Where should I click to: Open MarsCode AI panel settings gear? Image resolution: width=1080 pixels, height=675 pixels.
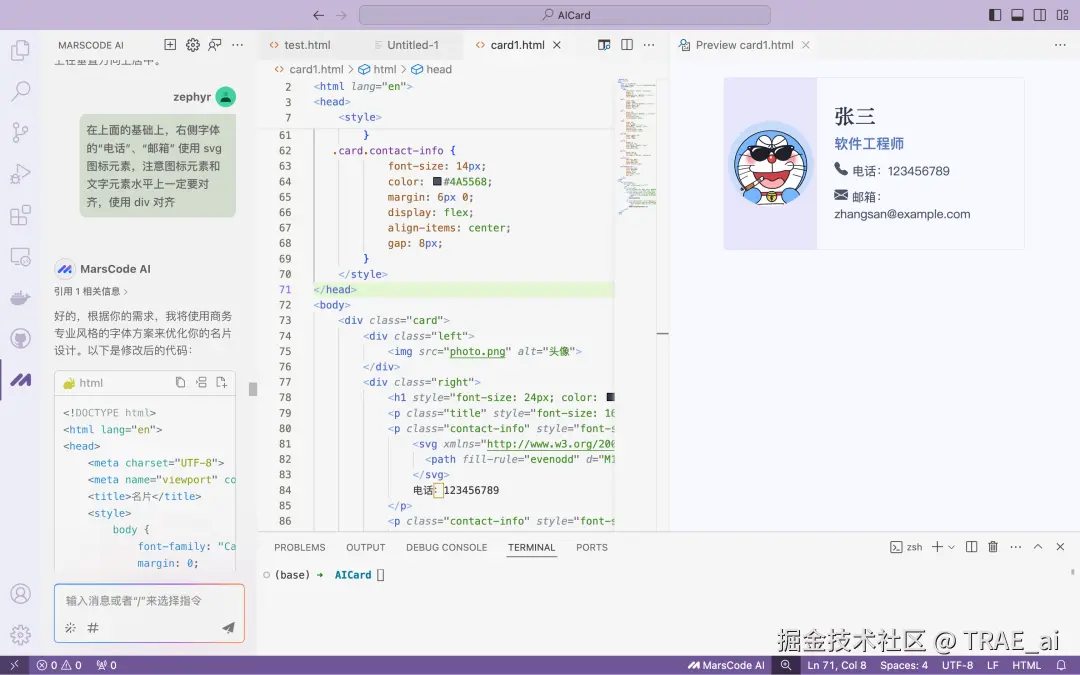[x=193, y=45]
